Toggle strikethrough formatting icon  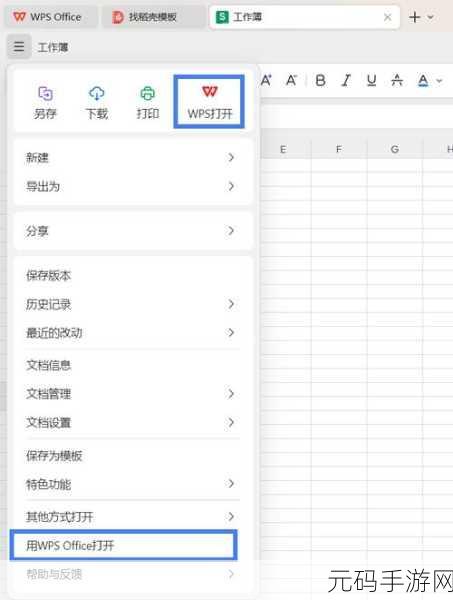pyautogui.click(x=397, y=80)
